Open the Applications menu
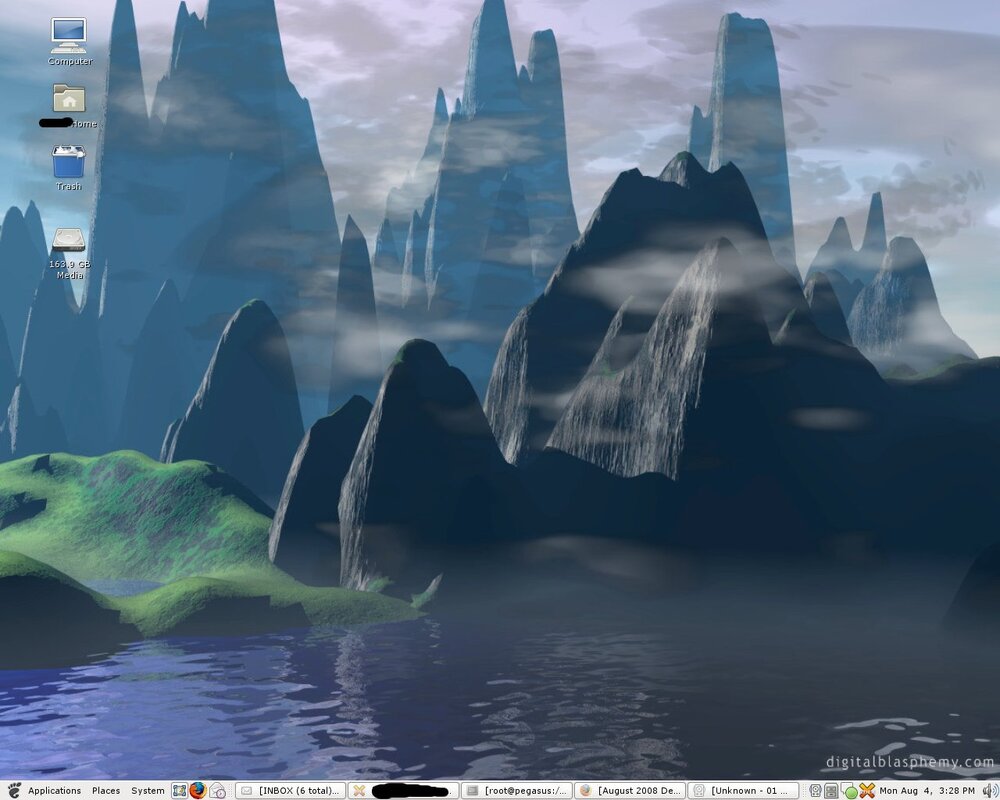The width and height of the screenshot is (1000, 800). (54, 791)
